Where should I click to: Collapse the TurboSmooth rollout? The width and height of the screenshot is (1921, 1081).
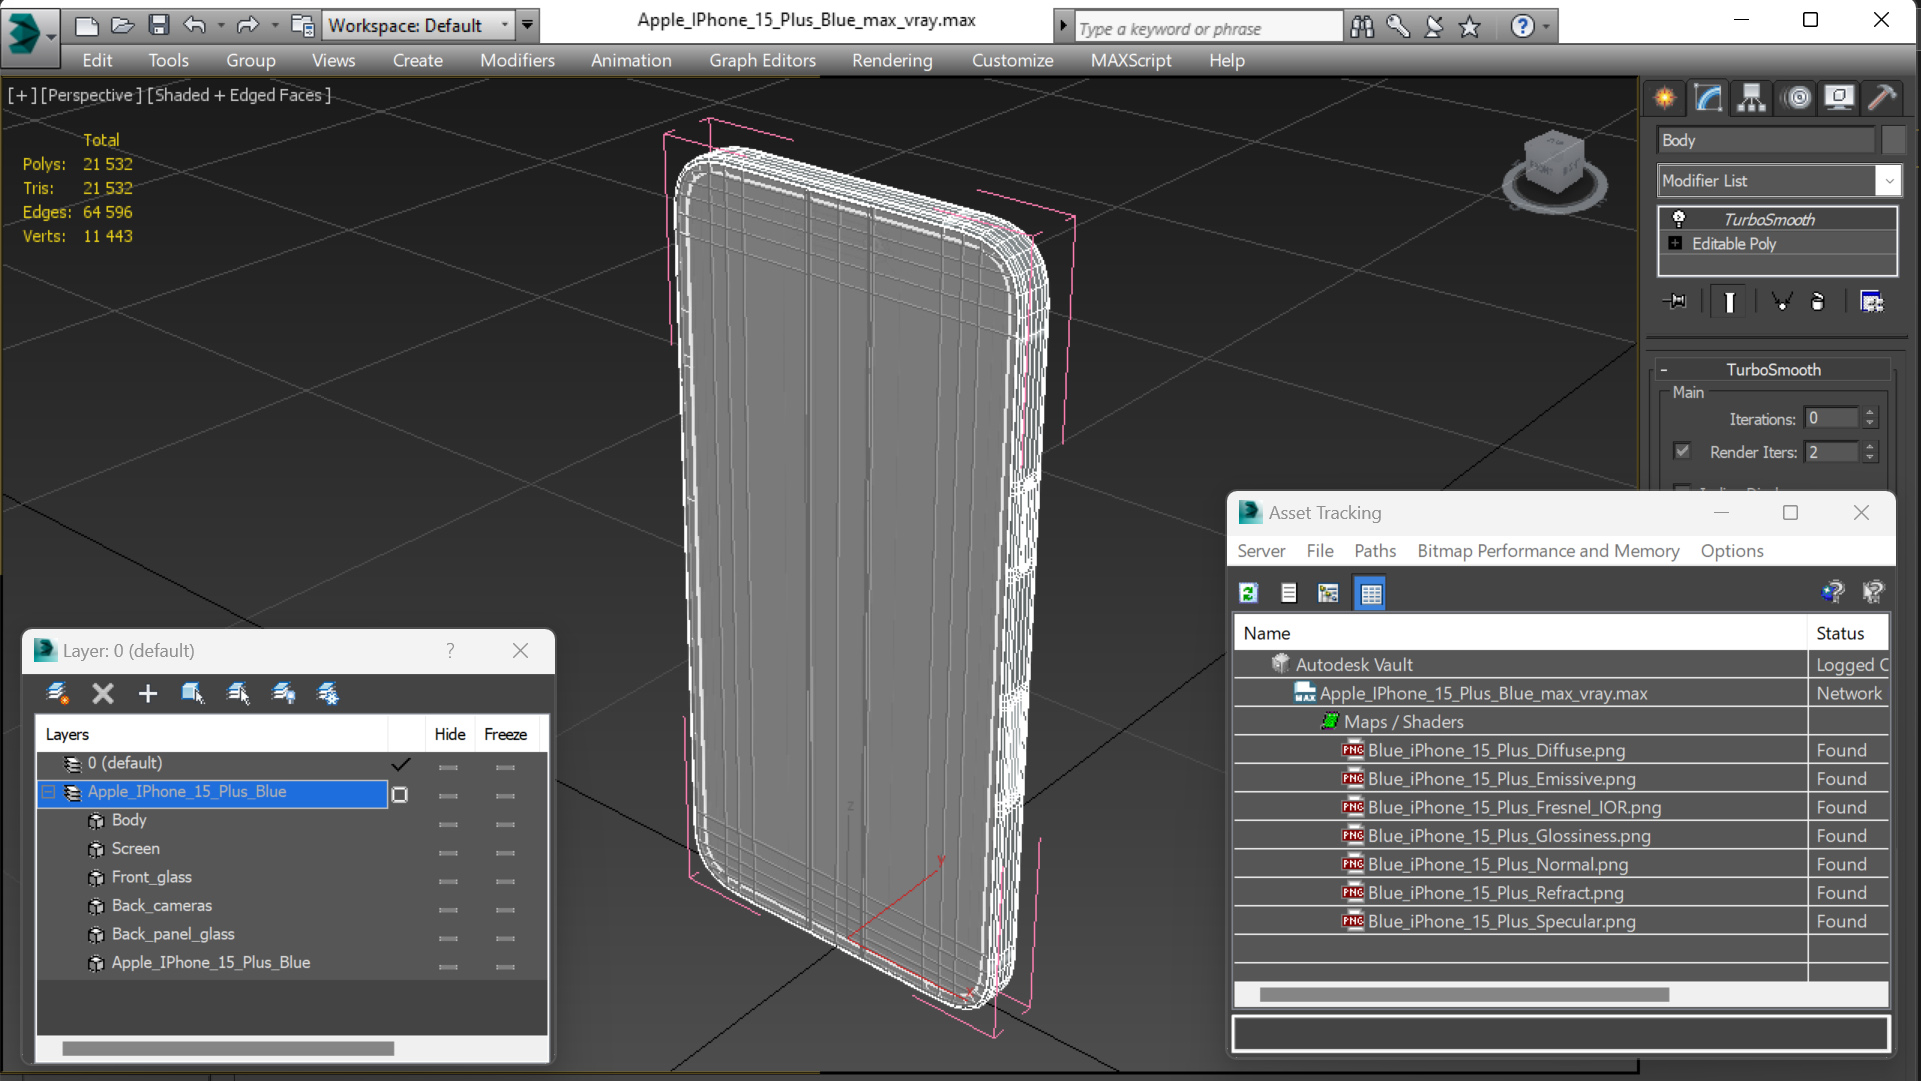click(x=1664, y=369)
